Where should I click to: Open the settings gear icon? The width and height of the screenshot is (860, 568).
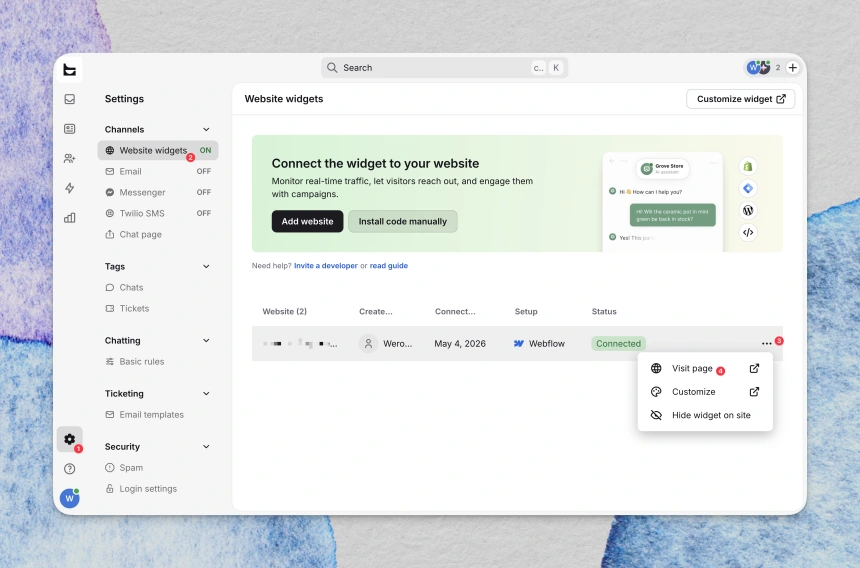pyautogui.click(x=70, y=439)
